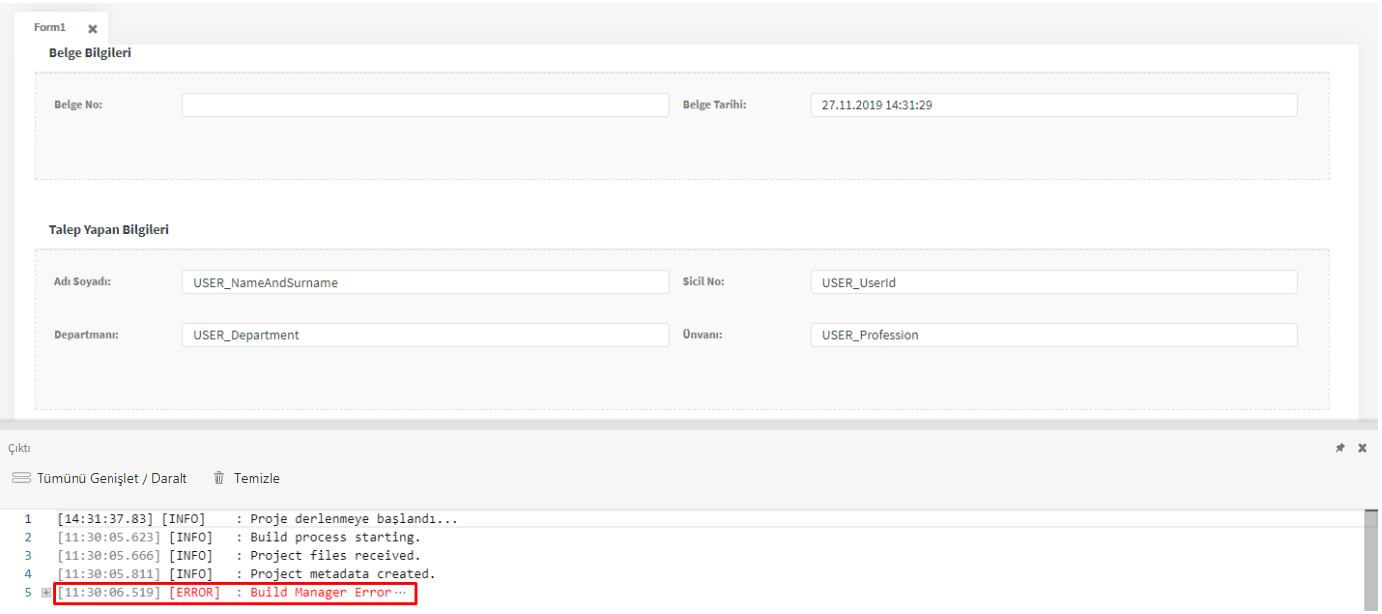Image resolution: width=1382 pixels, height=614 pixels.
Task: Click the Ünvanı label
Action: click(x=700, y=335)
